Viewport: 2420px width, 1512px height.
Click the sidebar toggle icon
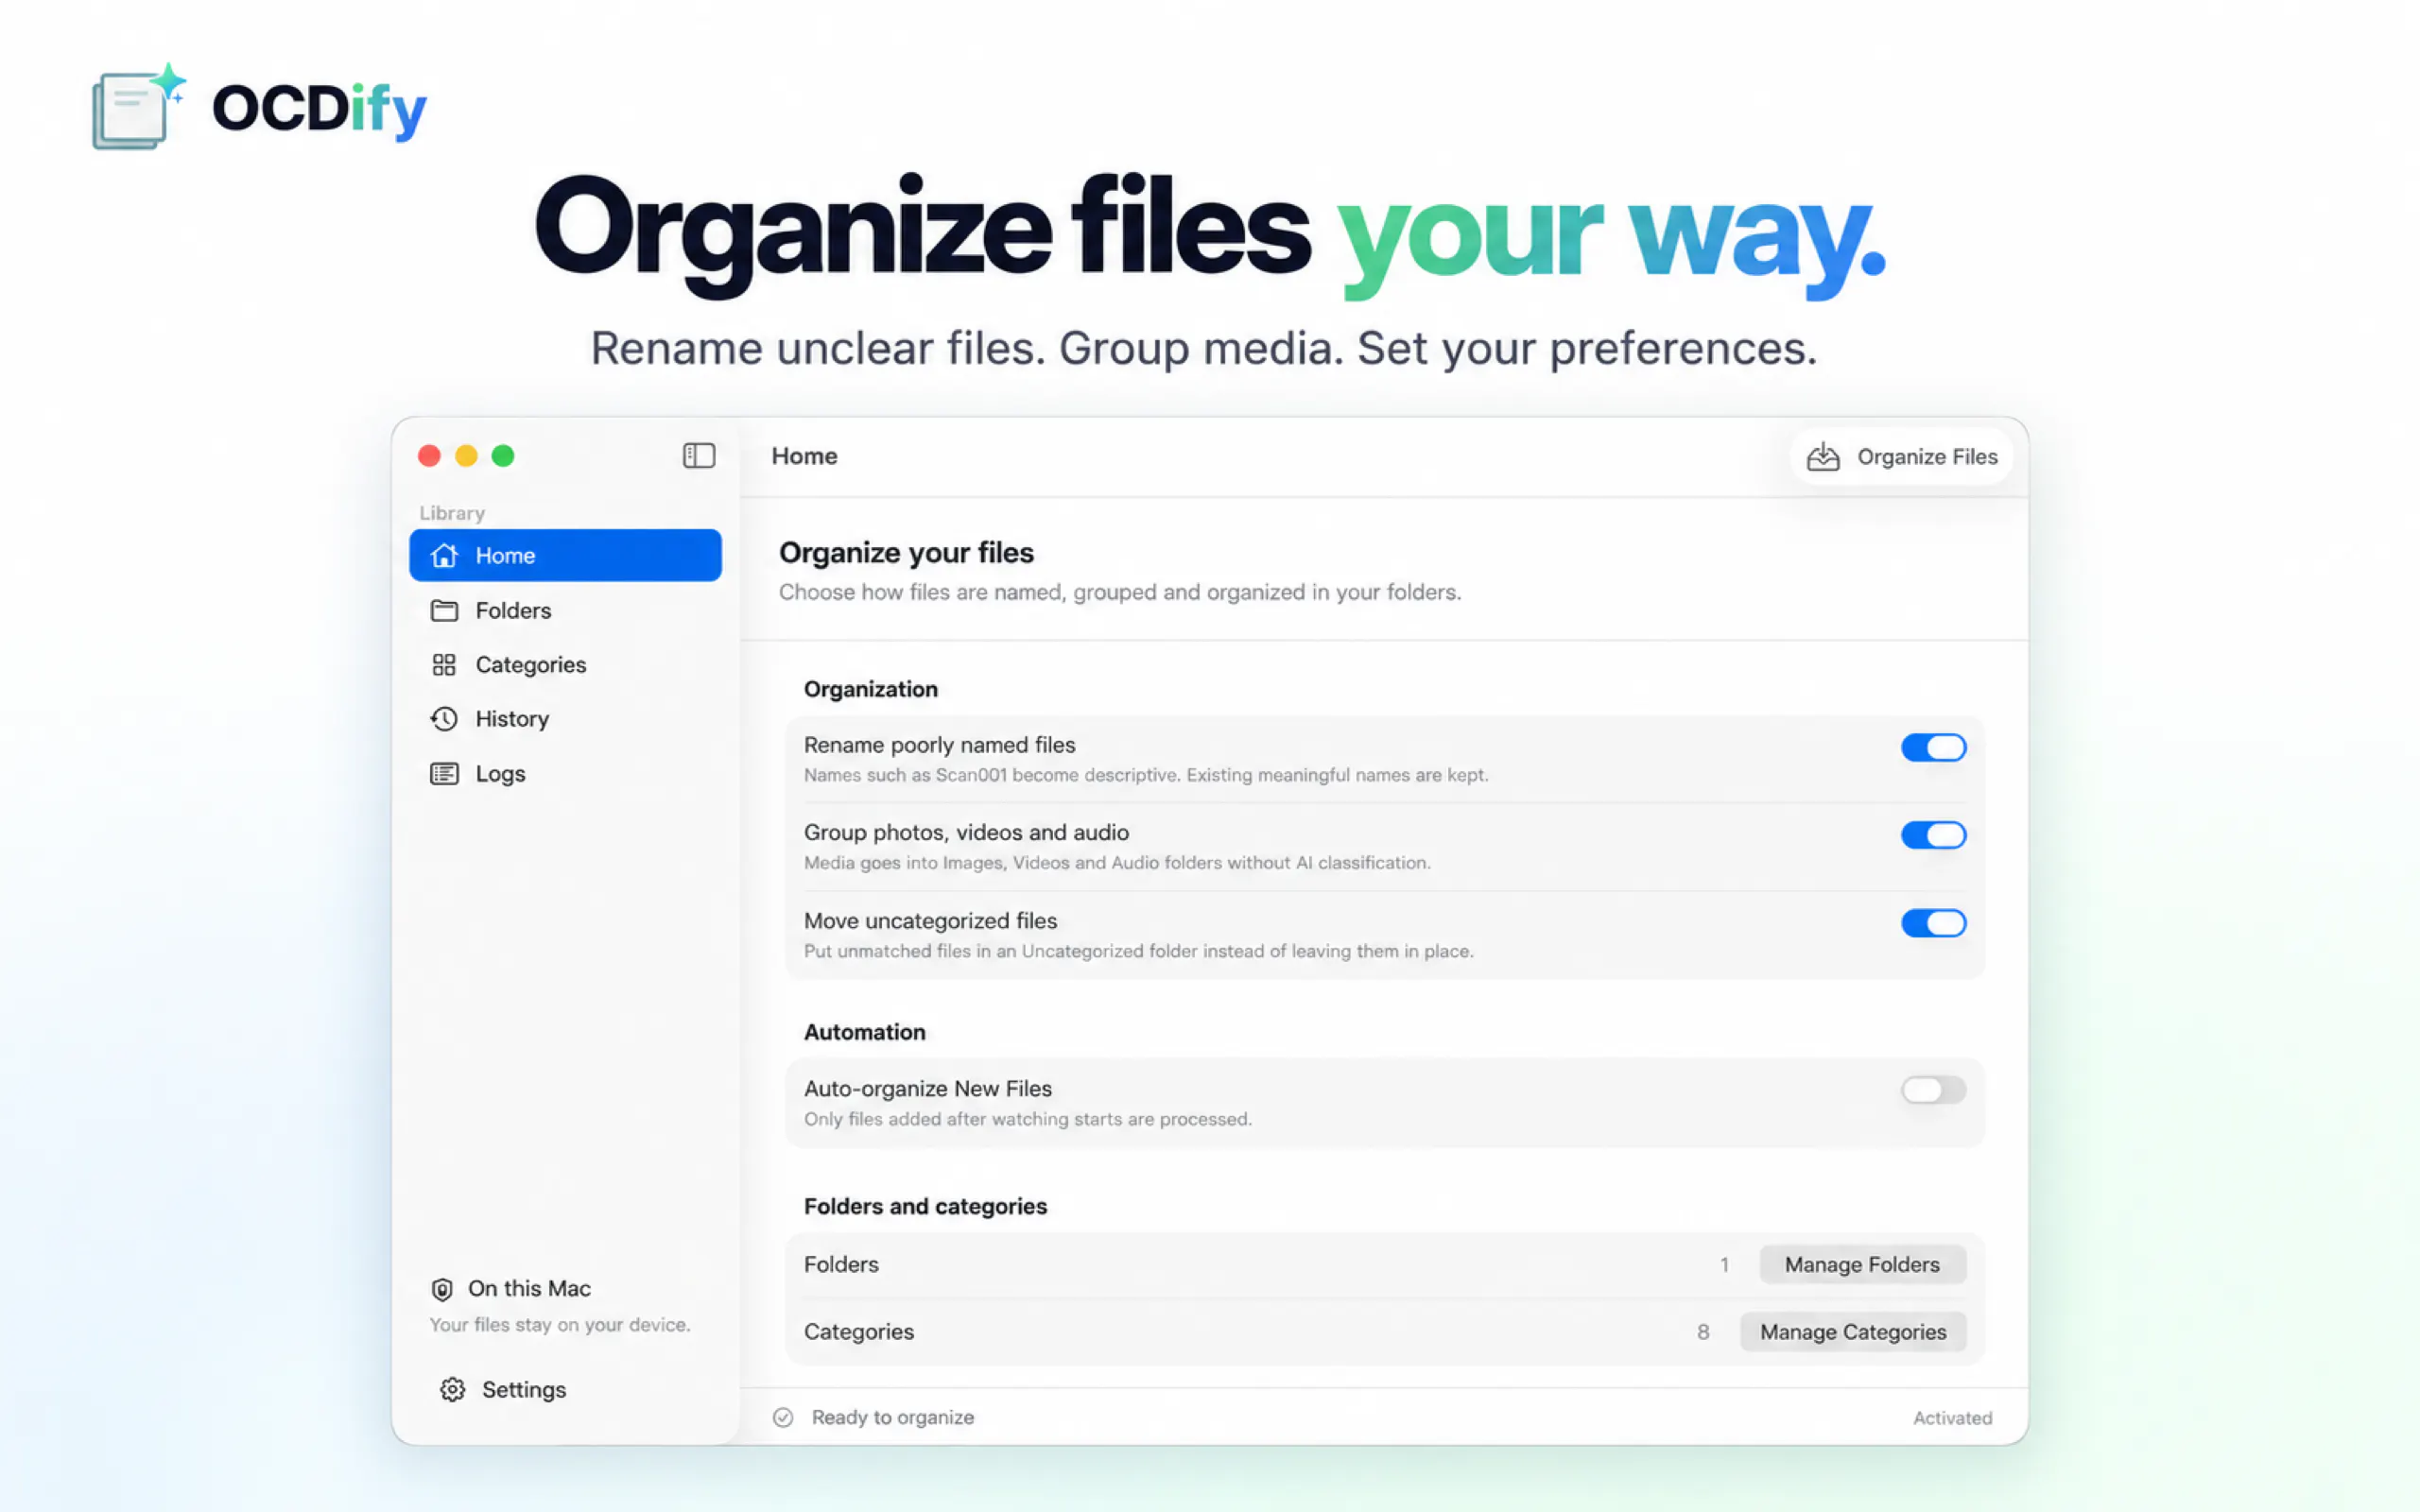699,456
